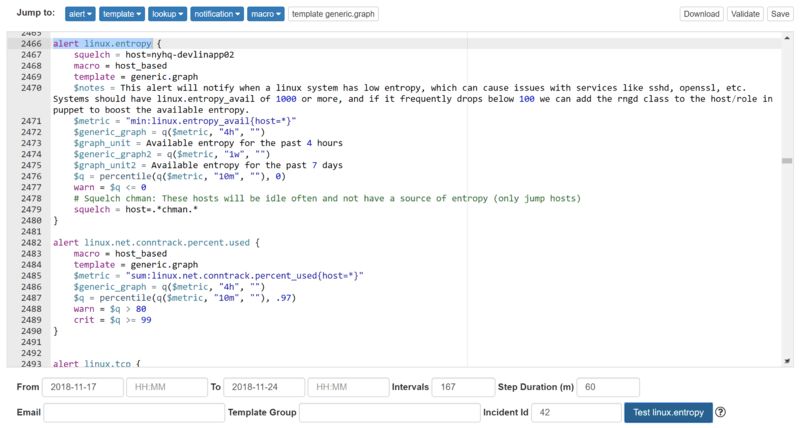Expand the lookup dropdown
This screenshot has height=428, width=800.
click(166, 14)
